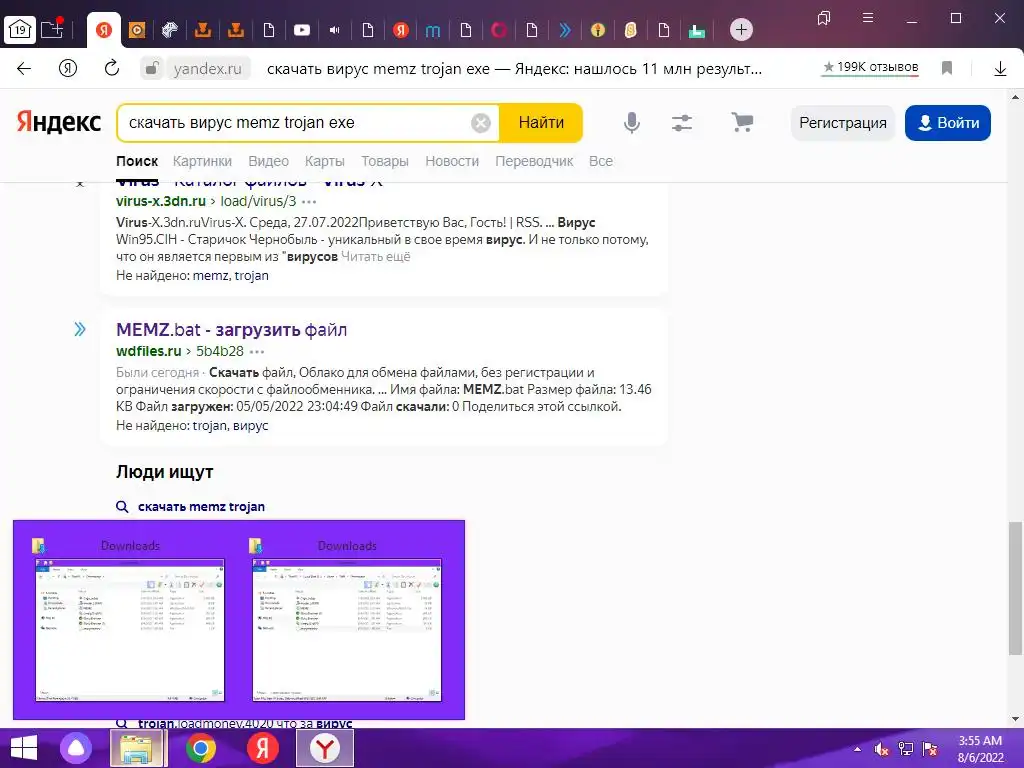Viewport: 1024px width, 768px height.
Task: Switch to the tab with speaker icon
Action: click(x=334, y=30)
